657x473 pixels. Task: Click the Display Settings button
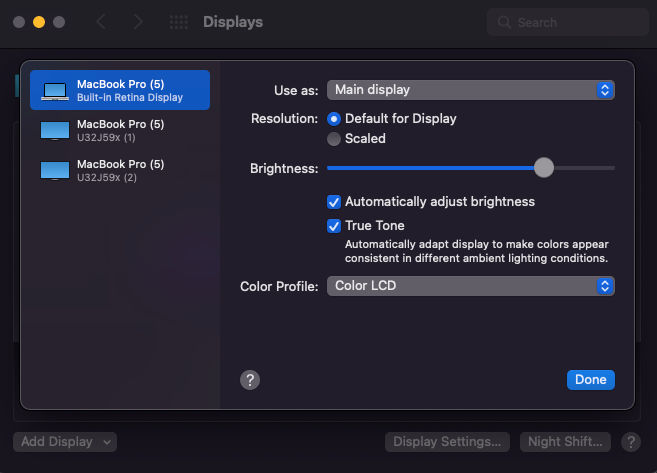447,442
